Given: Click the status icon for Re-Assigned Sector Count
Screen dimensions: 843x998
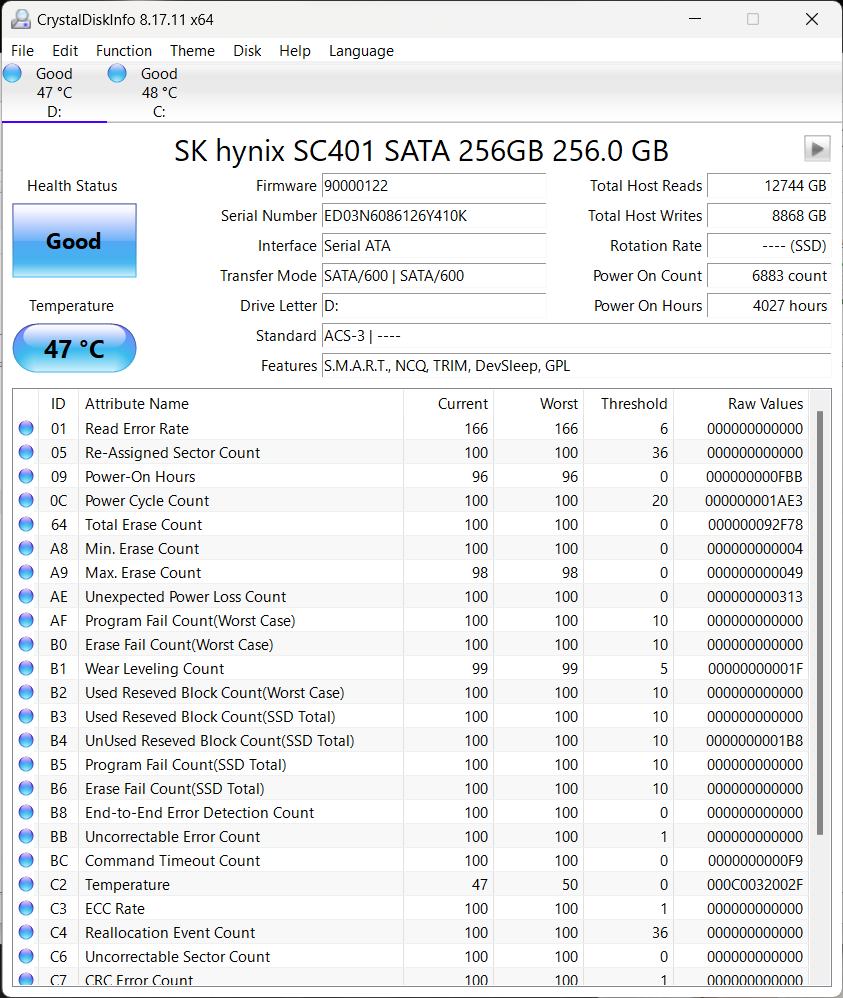Looking at the screenshot, I should 26,453.
